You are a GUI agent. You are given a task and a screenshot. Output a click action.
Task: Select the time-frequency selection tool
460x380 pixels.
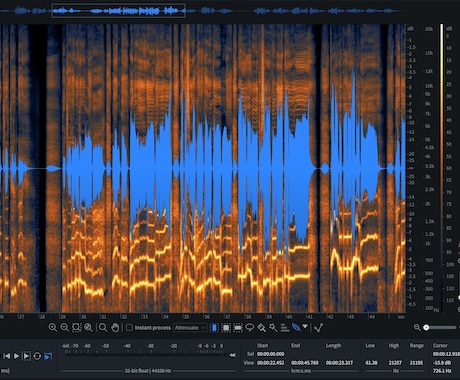tap(226, 328)
